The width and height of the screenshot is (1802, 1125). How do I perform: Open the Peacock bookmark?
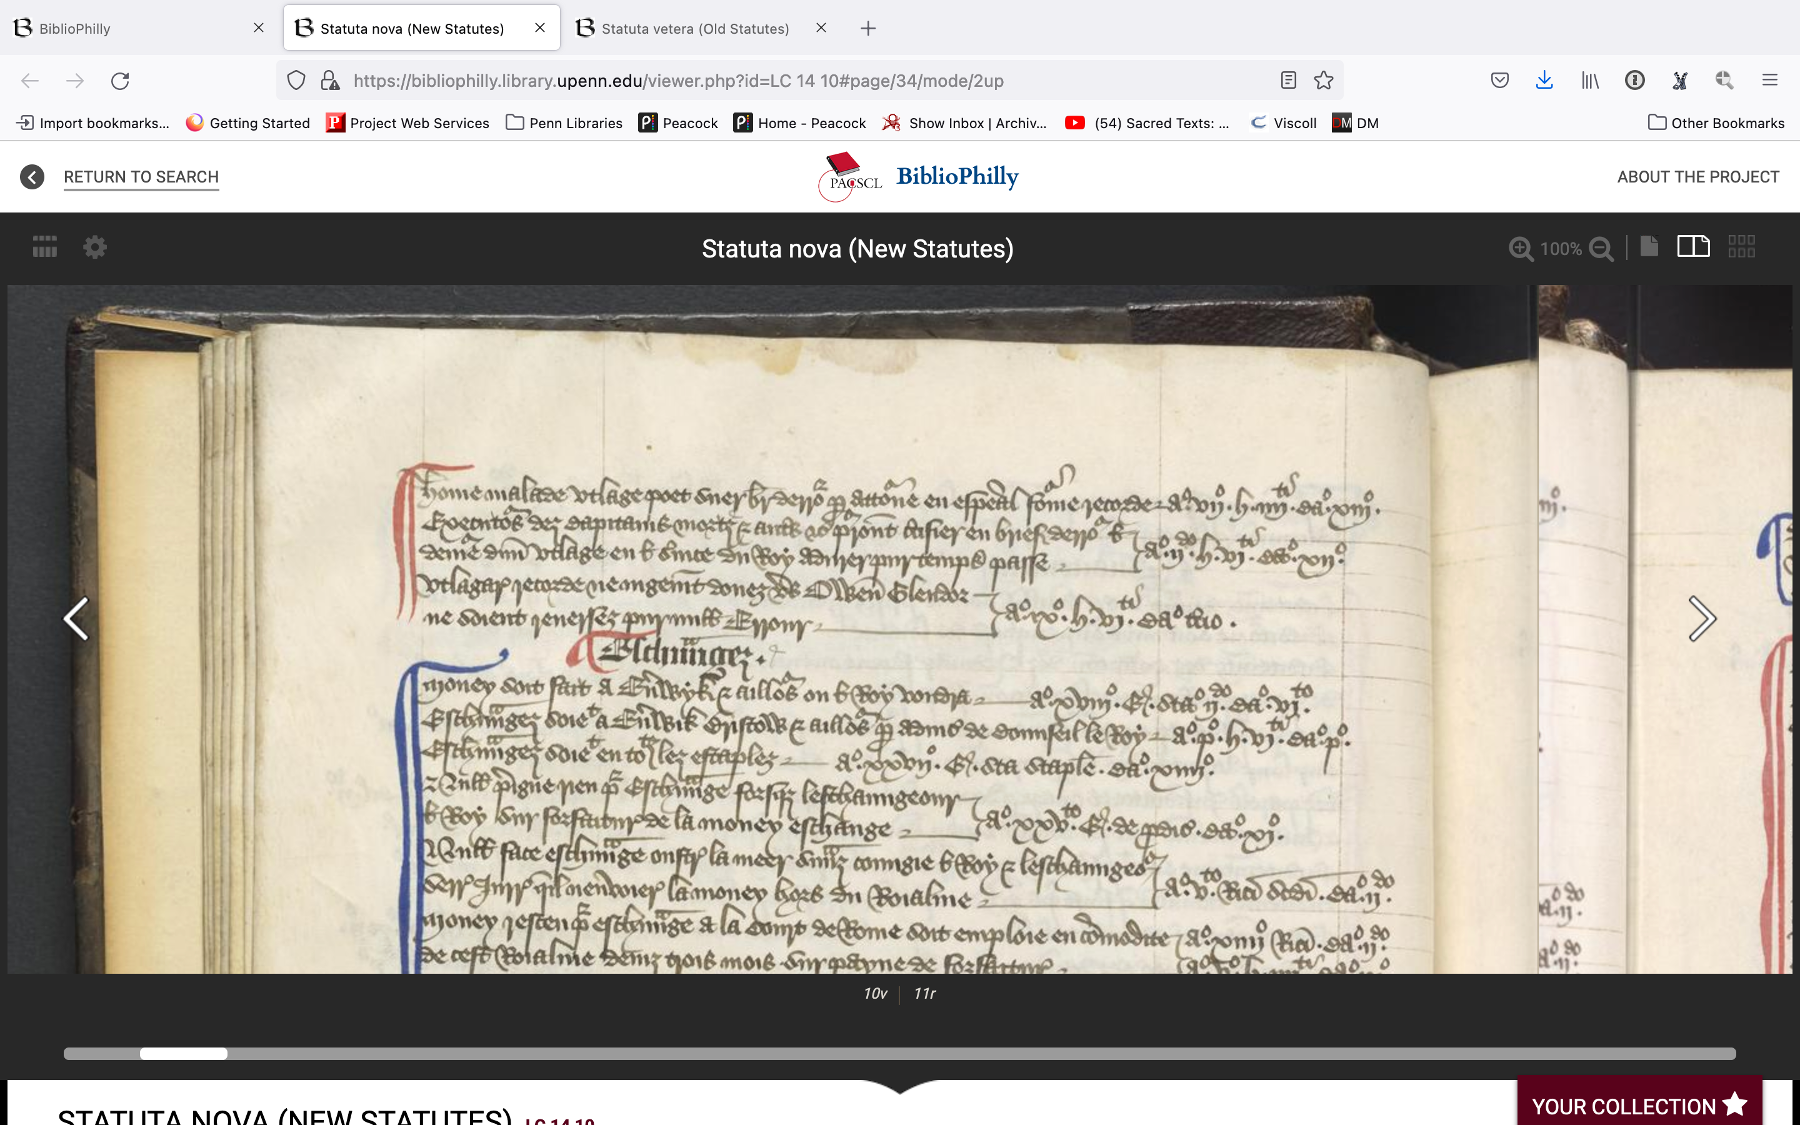[678, 123]
